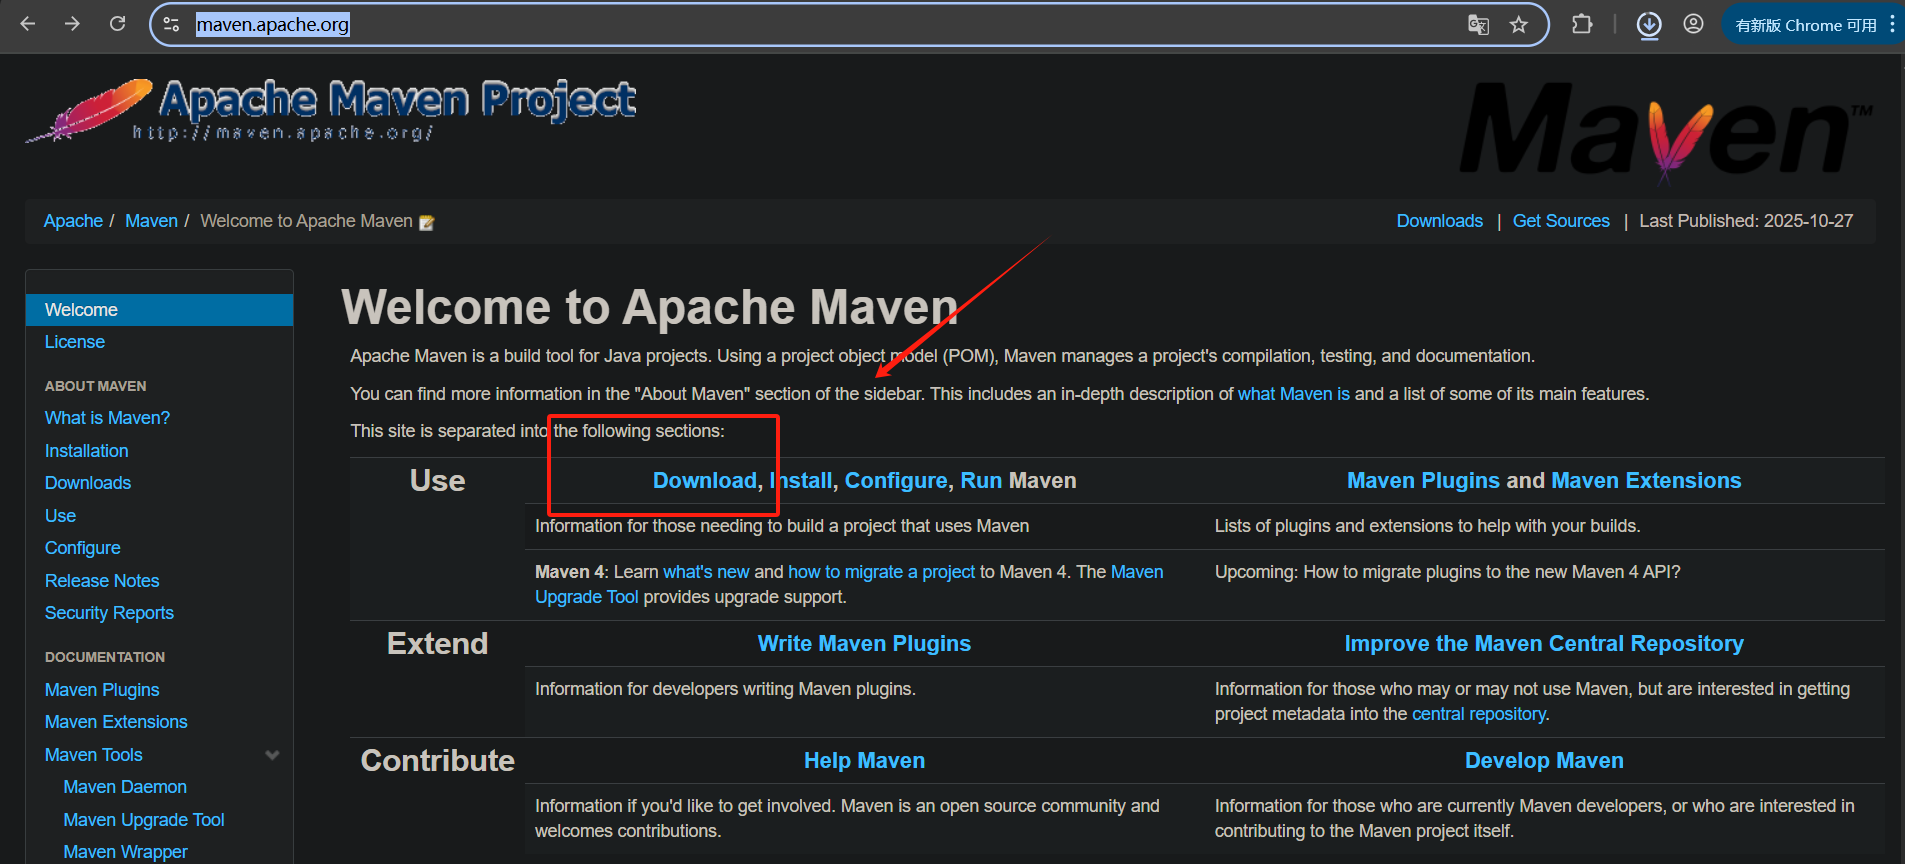Open the 'what Maven is' link
Image resolution: width=1905 pixels, height=864 pixels.
(1293, 394)
